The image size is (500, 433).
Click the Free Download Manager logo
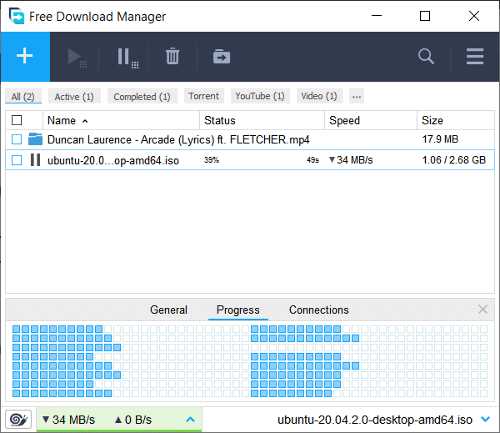tap(17, 16)
